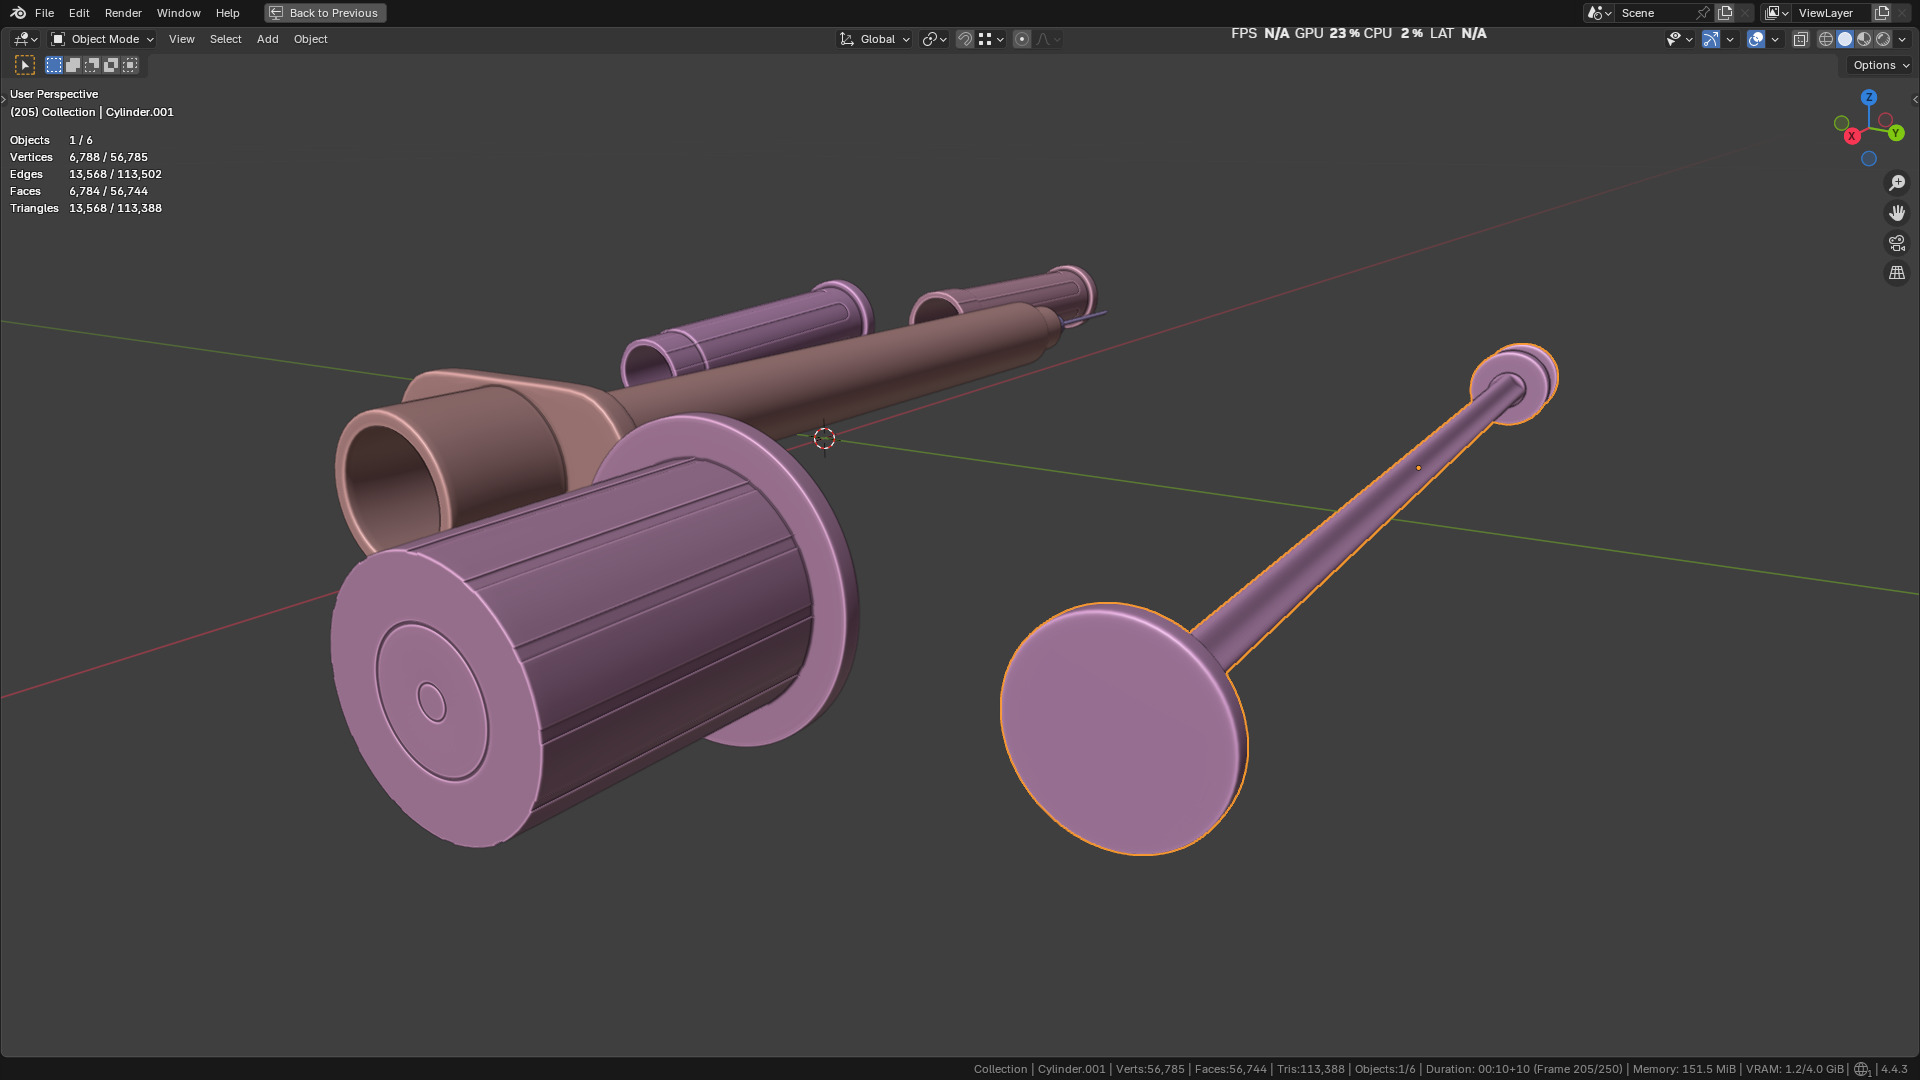Image resolution: width=1920 pixels, height=1080 pixels.
Task: Expand the Options dropdown
Action: 1880,65
